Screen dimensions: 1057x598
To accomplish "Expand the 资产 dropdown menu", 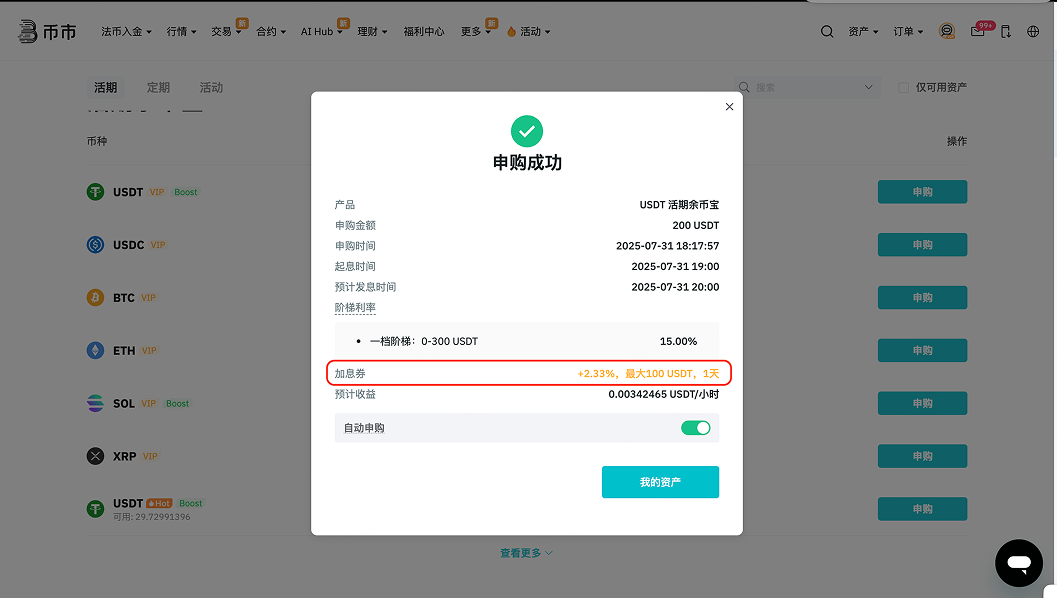I will 862,31.
